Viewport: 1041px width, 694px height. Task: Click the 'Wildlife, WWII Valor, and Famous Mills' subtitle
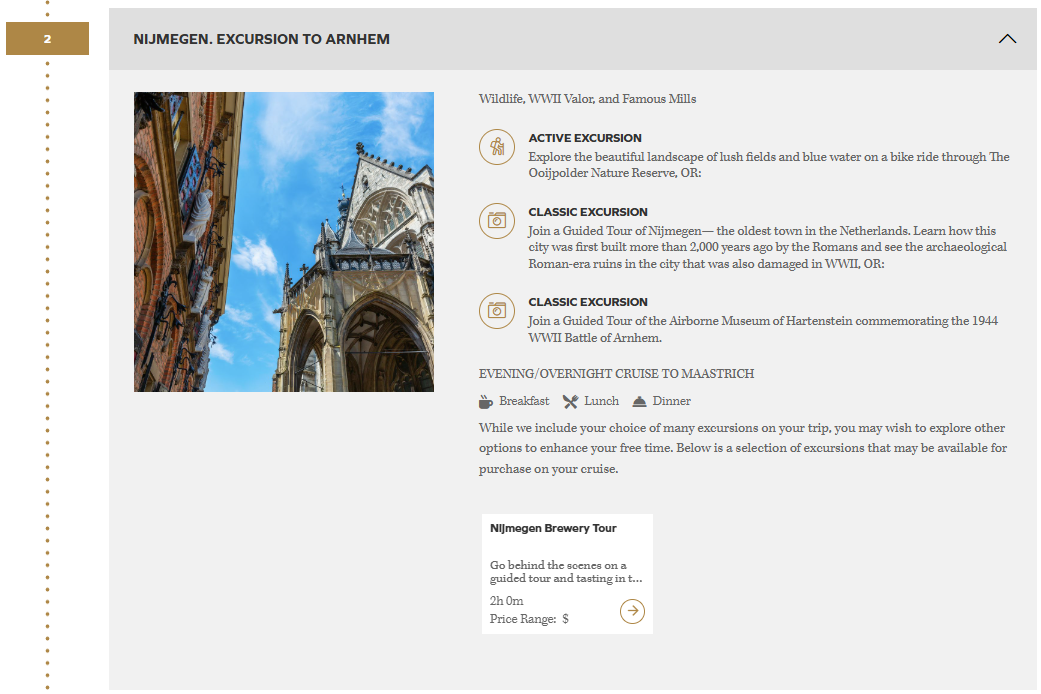(587, 99)
